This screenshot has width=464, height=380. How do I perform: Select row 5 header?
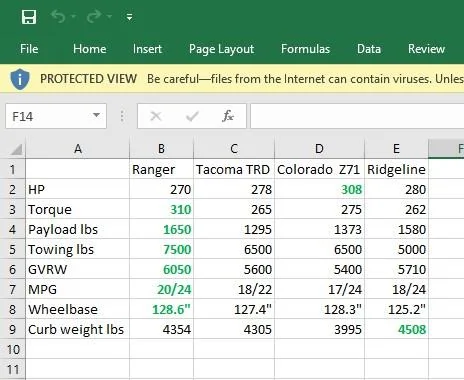pyautogui.click(x=13, y=249)
